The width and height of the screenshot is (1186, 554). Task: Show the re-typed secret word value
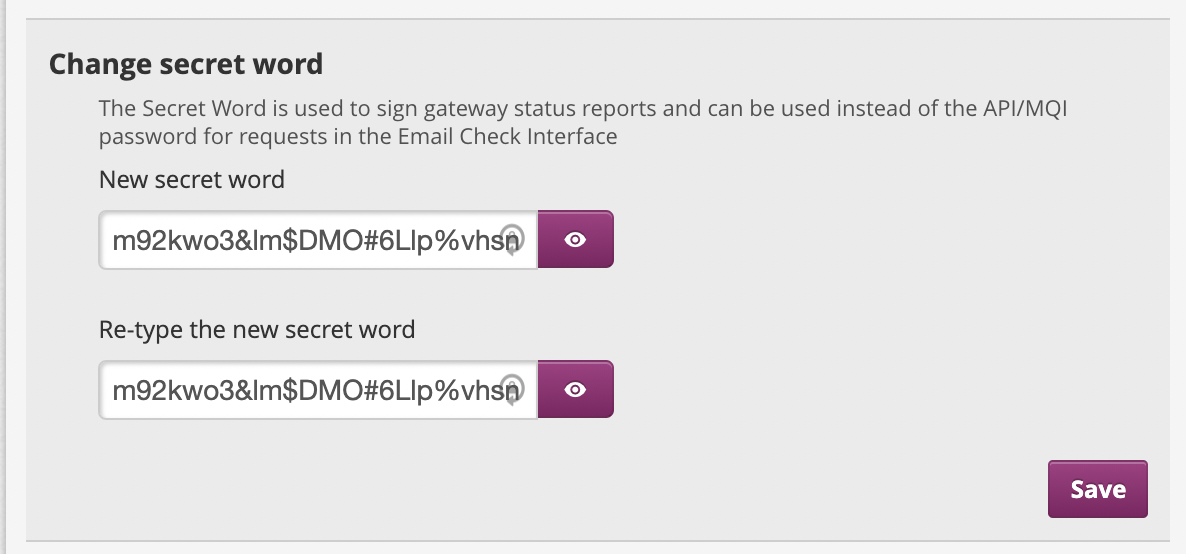(575, 389)
